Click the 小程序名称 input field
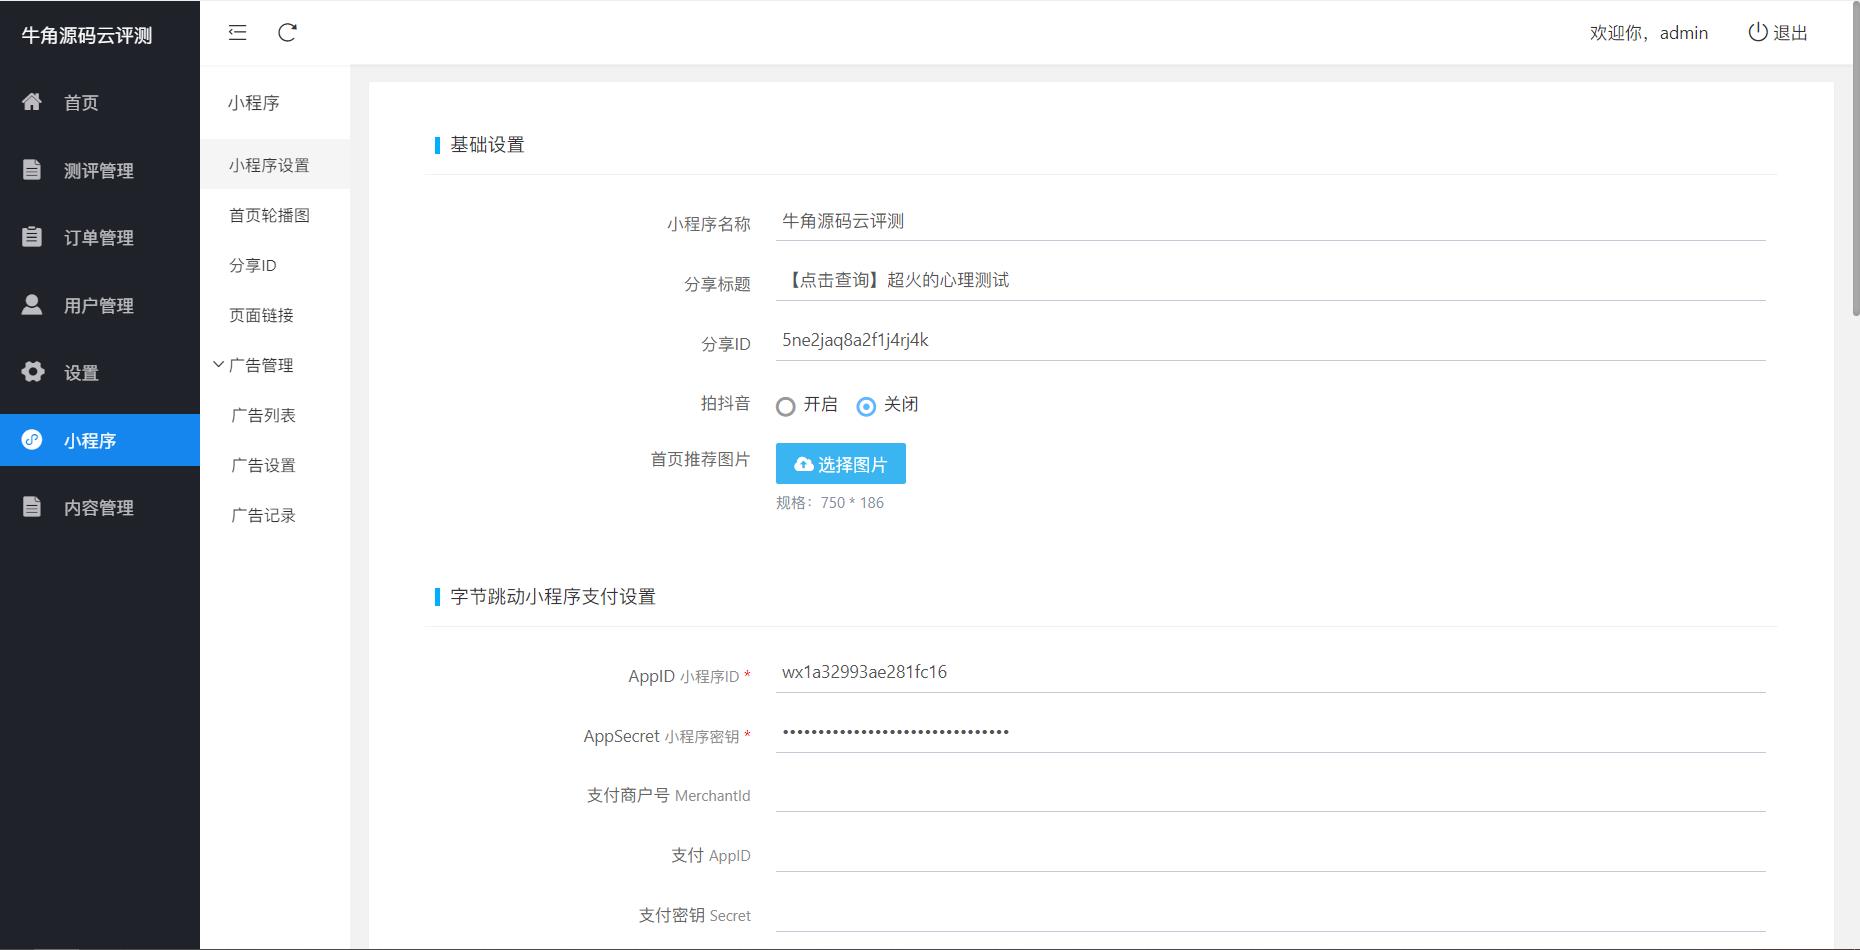This screenshot has height=950, width=1860. pos(1270,222)
